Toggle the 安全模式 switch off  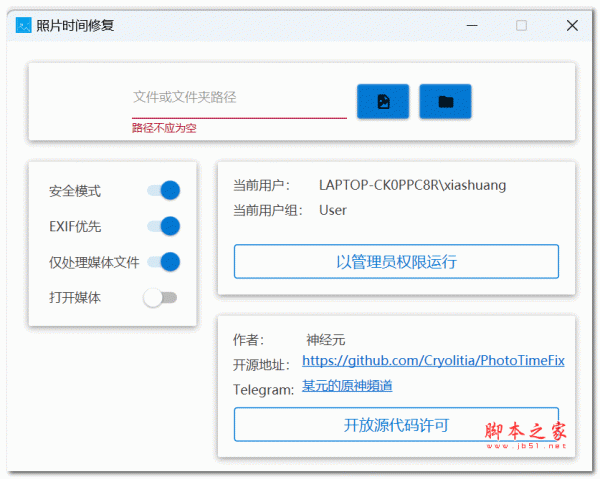tap(164, 190)
